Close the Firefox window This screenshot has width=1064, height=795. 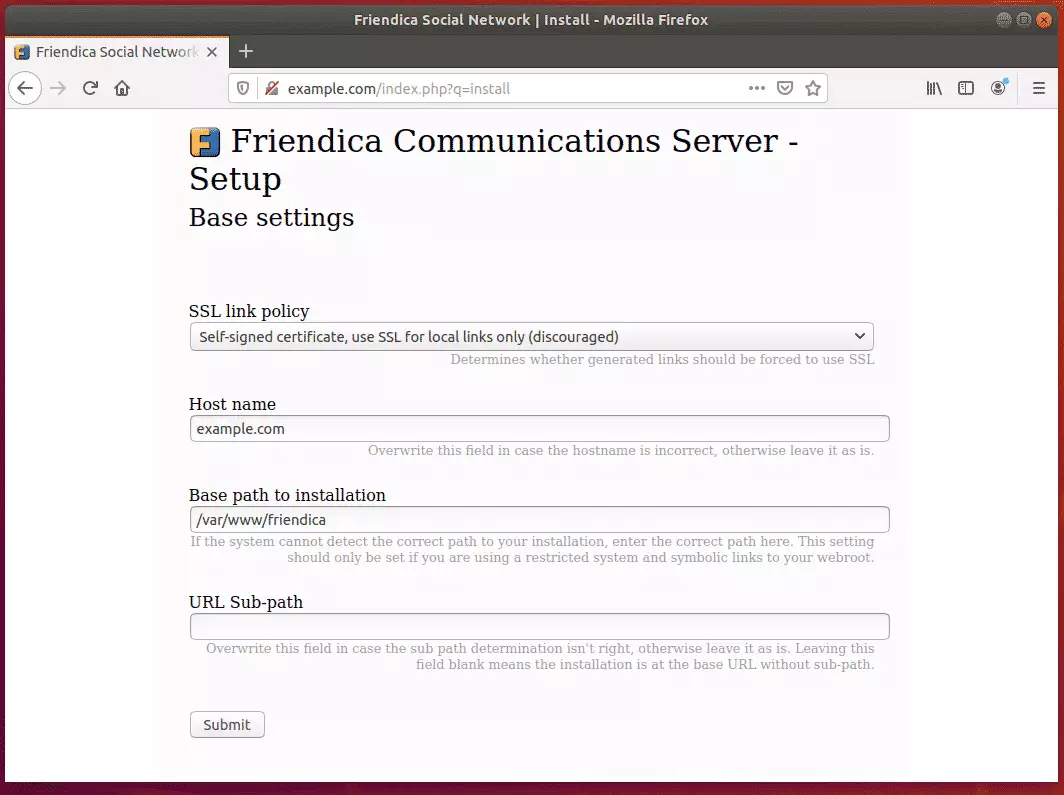[1044, 20]
